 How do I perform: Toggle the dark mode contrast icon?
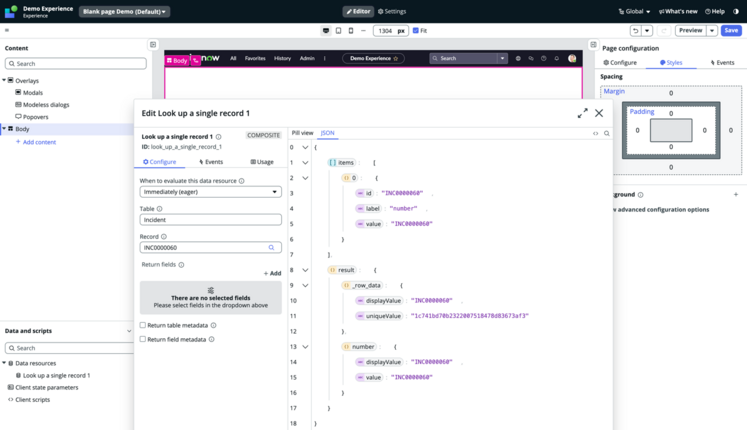(736, 11)
